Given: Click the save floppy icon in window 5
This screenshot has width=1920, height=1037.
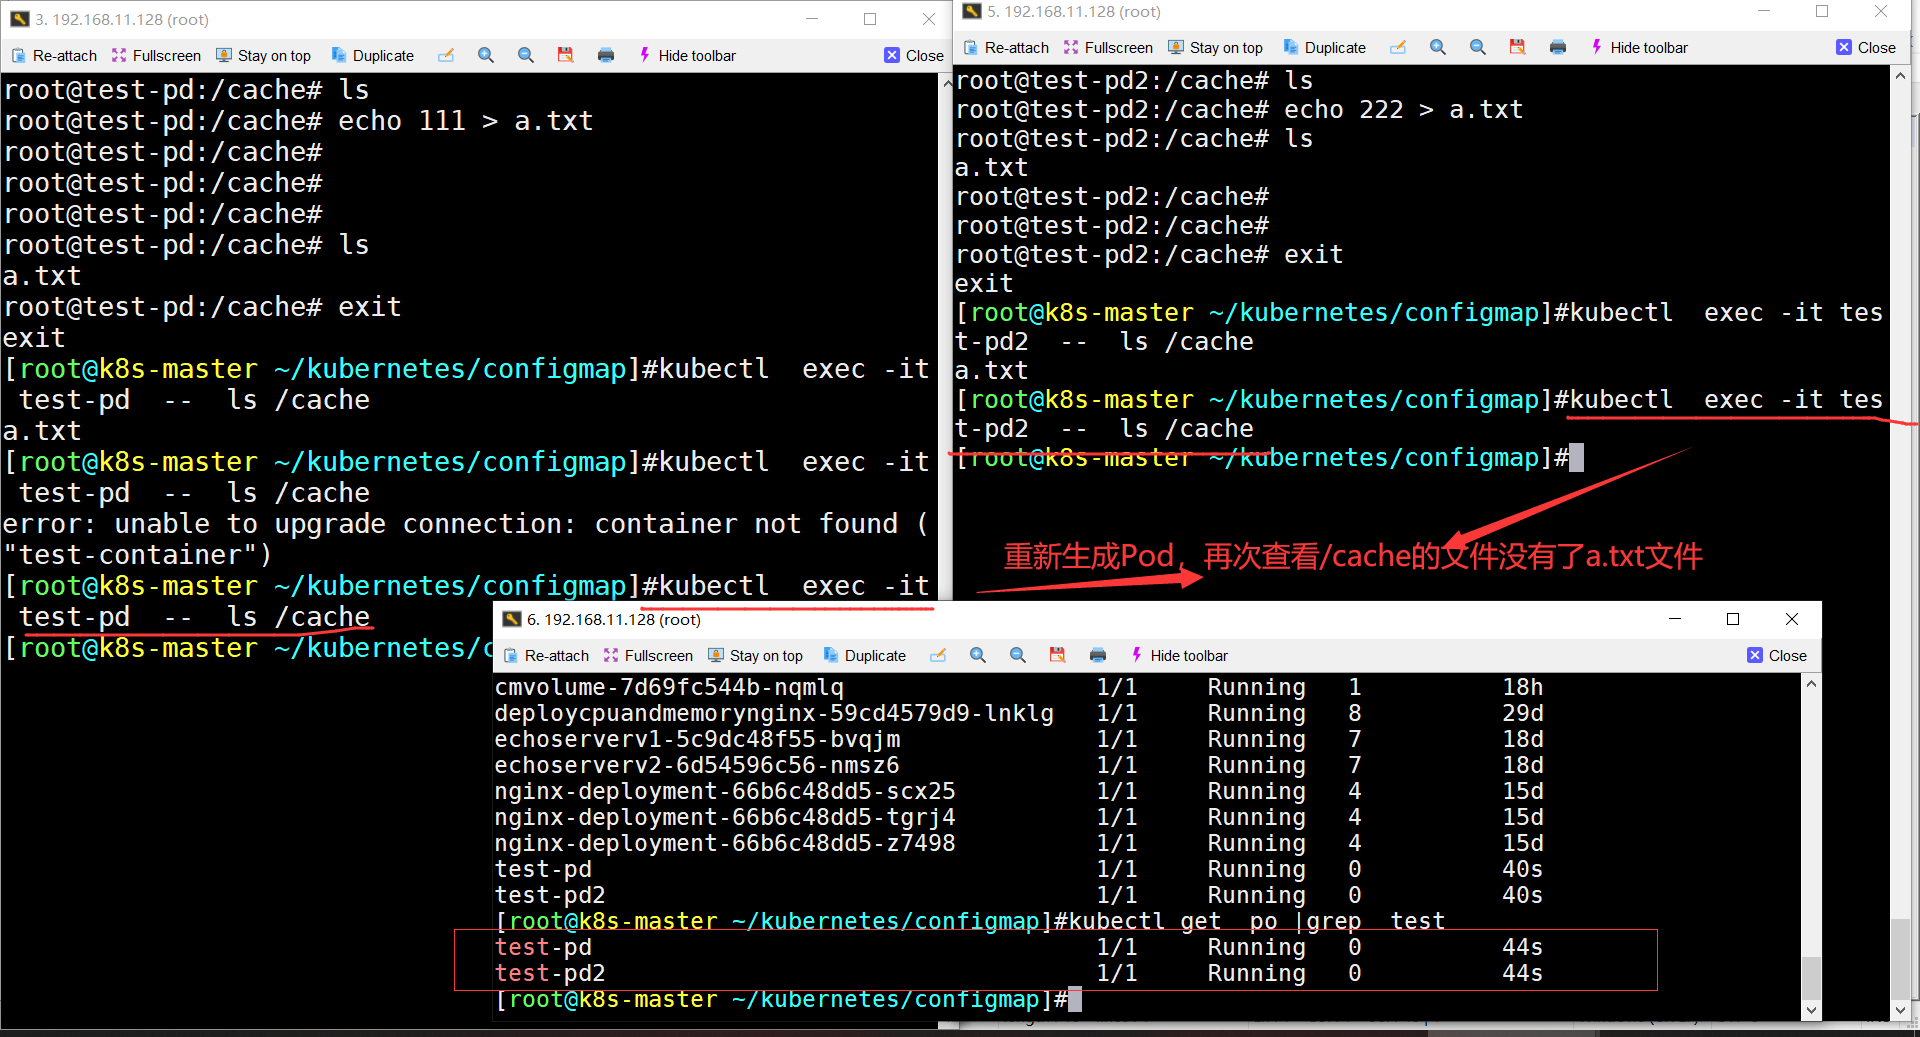Looking at the screenshot, I should click(x=1518, y=48).
